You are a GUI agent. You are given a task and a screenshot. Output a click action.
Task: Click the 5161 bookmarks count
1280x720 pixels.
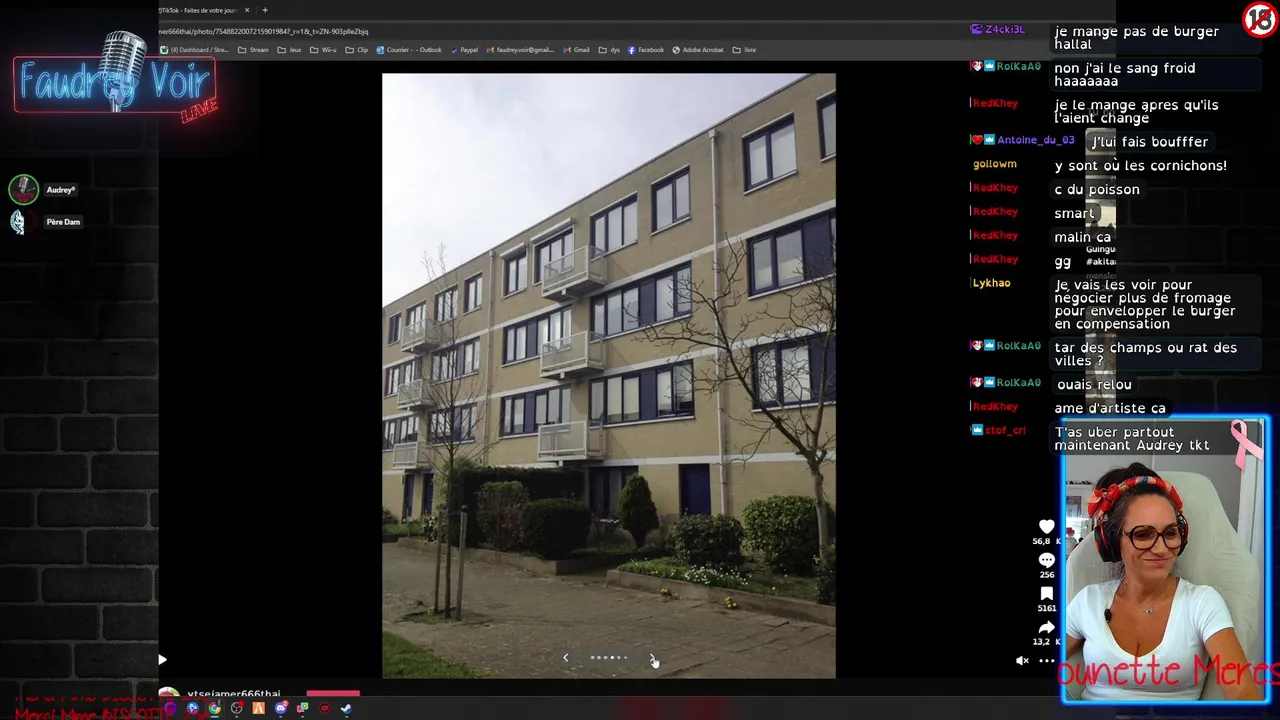pos(1046,608)
